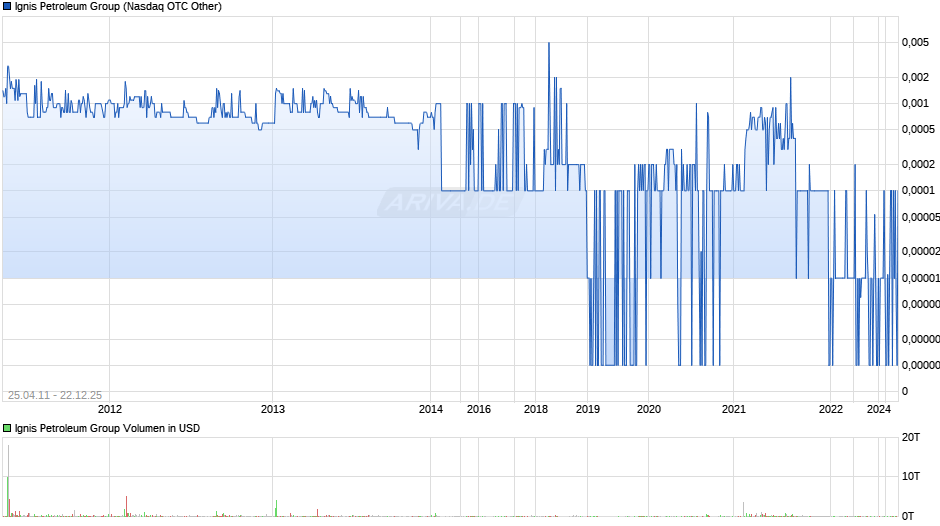This screenshot has width=940, height=526.
Task: Click the 2013 x-axis label
Action: point(273,409)
